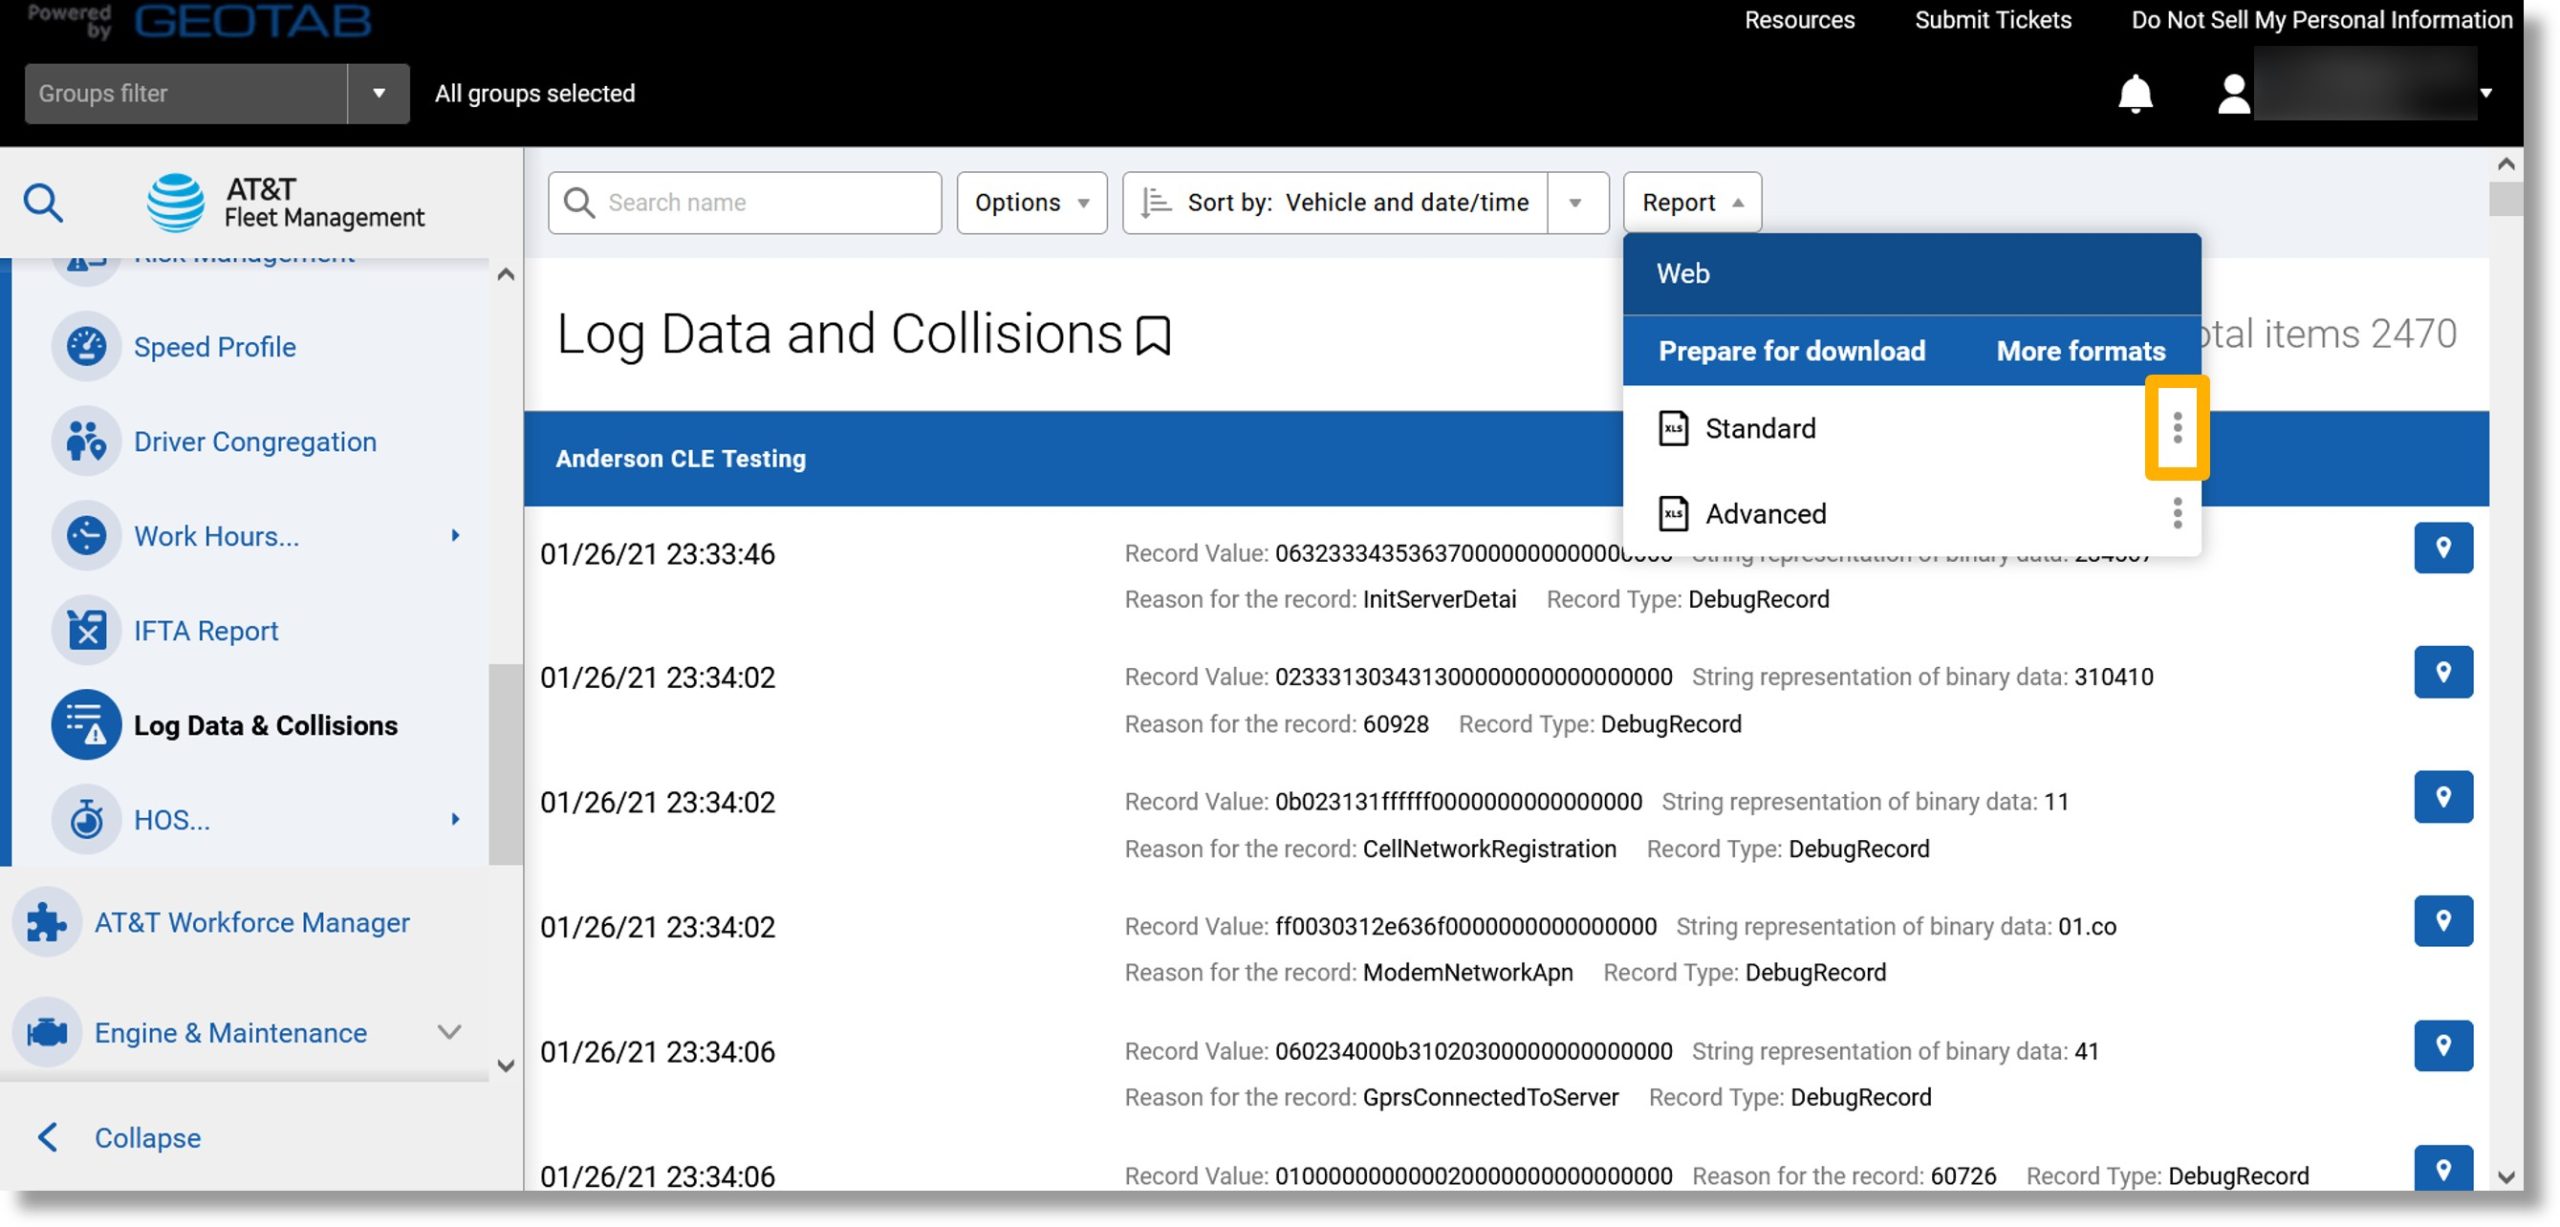Click the Standard XLS file icon
This screenshot has width=2560, height=1227.
pyautogui.click(x=1673, y=428)
